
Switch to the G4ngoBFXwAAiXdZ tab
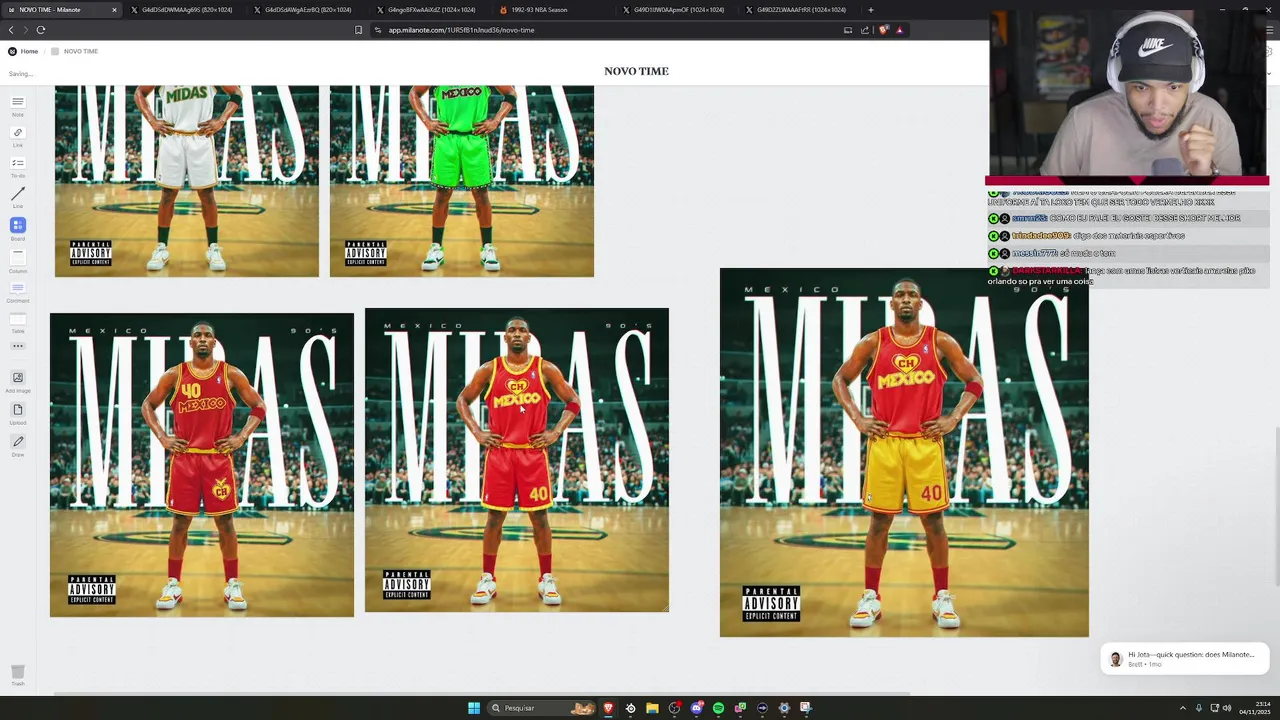click(x=431, y=10)
